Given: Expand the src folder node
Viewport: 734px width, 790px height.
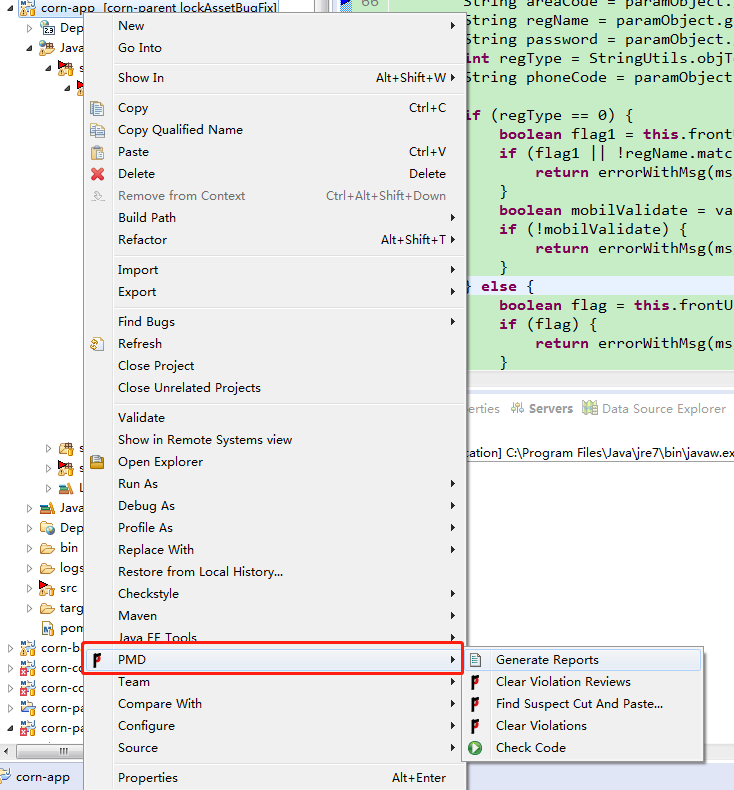Looking at the screenshot, I should (29, 588).
